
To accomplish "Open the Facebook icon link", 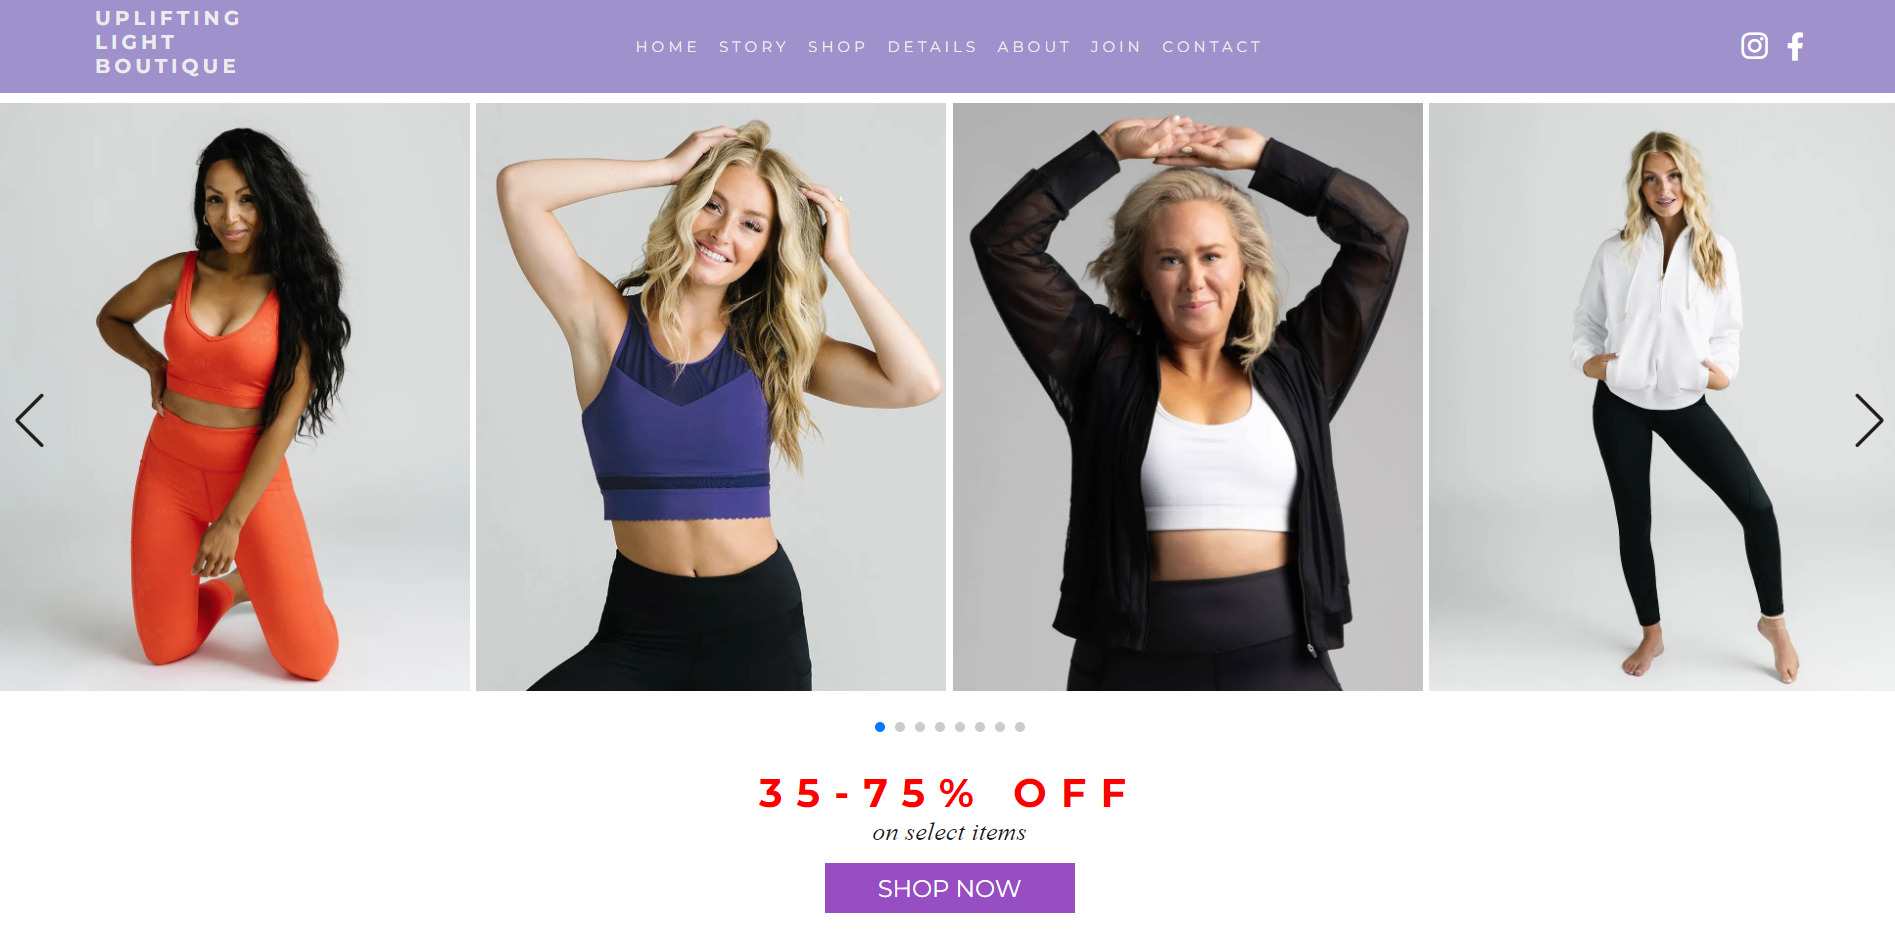I will [x=1795, y=46].
